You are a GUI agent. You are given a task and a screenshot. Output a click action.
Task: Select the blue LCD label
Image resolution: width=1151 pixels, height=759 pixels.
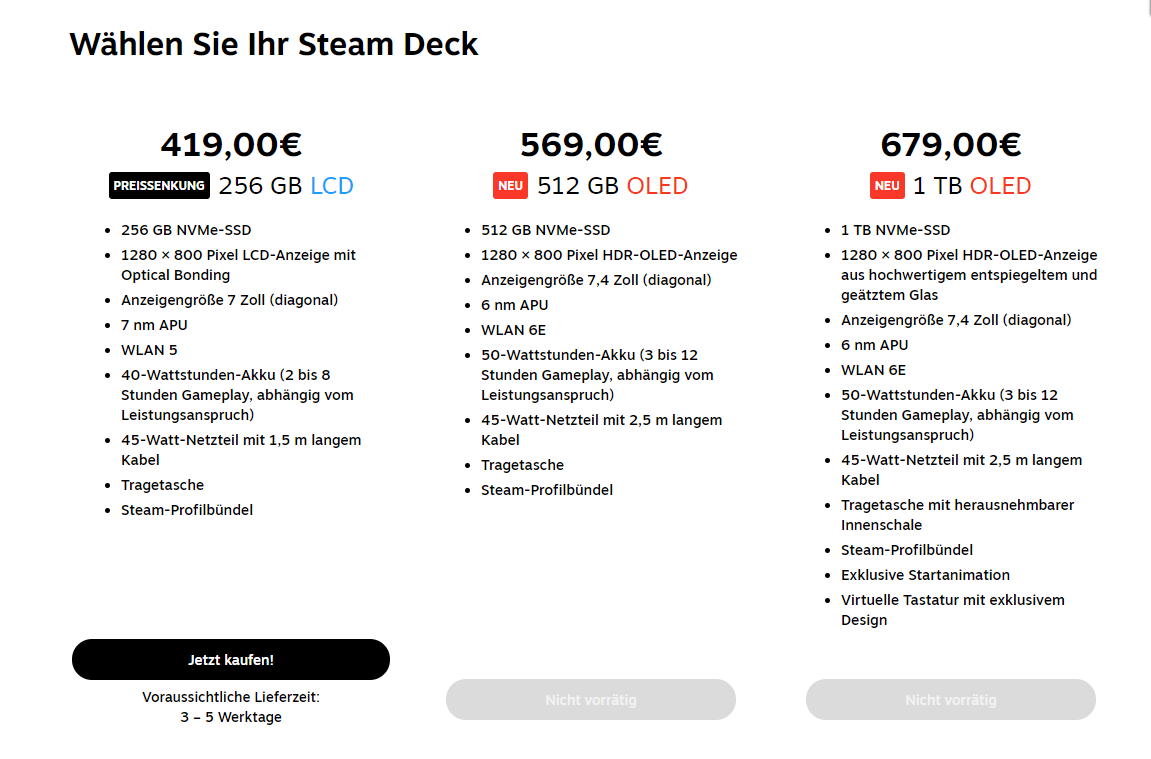331,186
